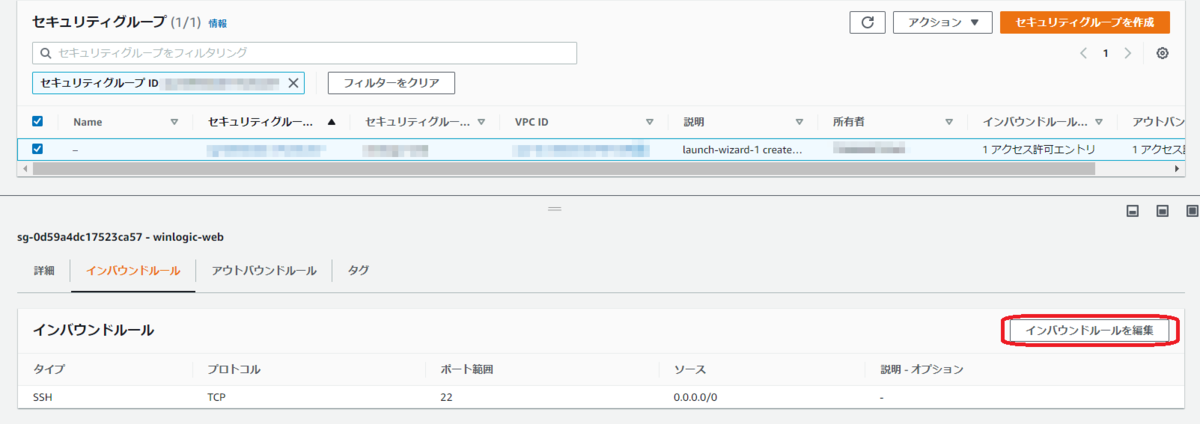Click SSH type cell in inbound rules
The image size is (1200, 424).
click(45, 397)
